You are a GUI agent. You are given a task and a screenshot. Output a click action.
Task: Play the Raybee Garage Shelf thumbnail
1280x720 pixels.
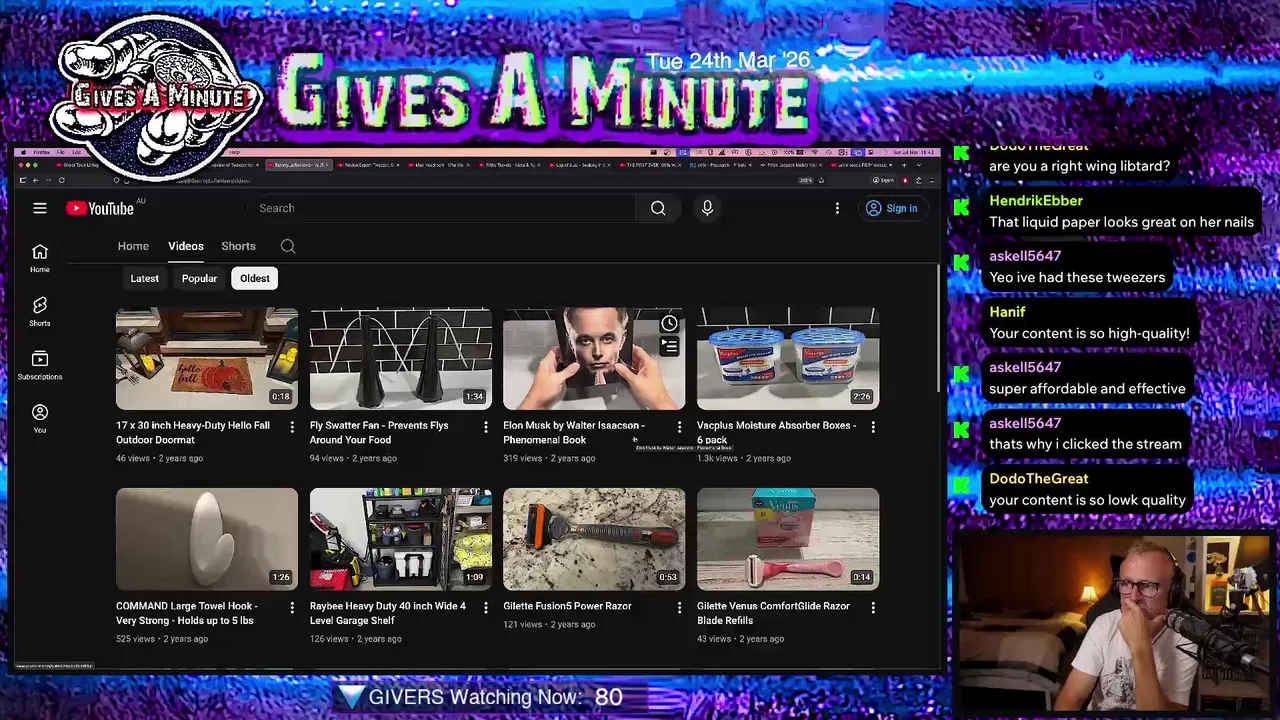pos(400,539)
